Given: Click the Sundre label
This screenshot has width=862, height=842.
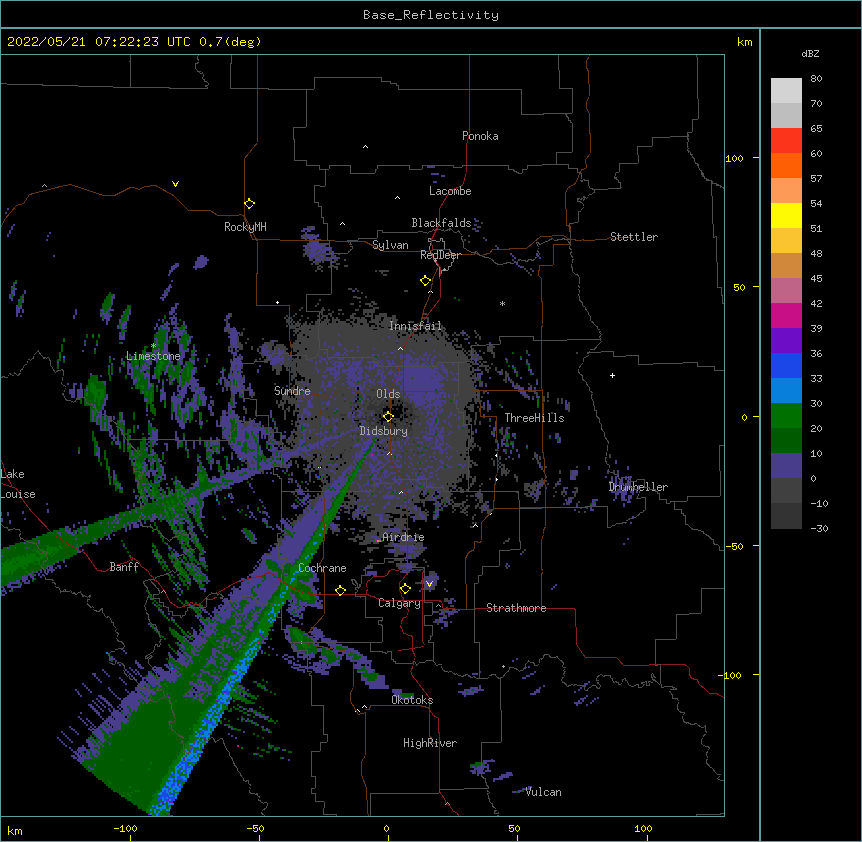Looking at the screenshot, I should [292, 391].
